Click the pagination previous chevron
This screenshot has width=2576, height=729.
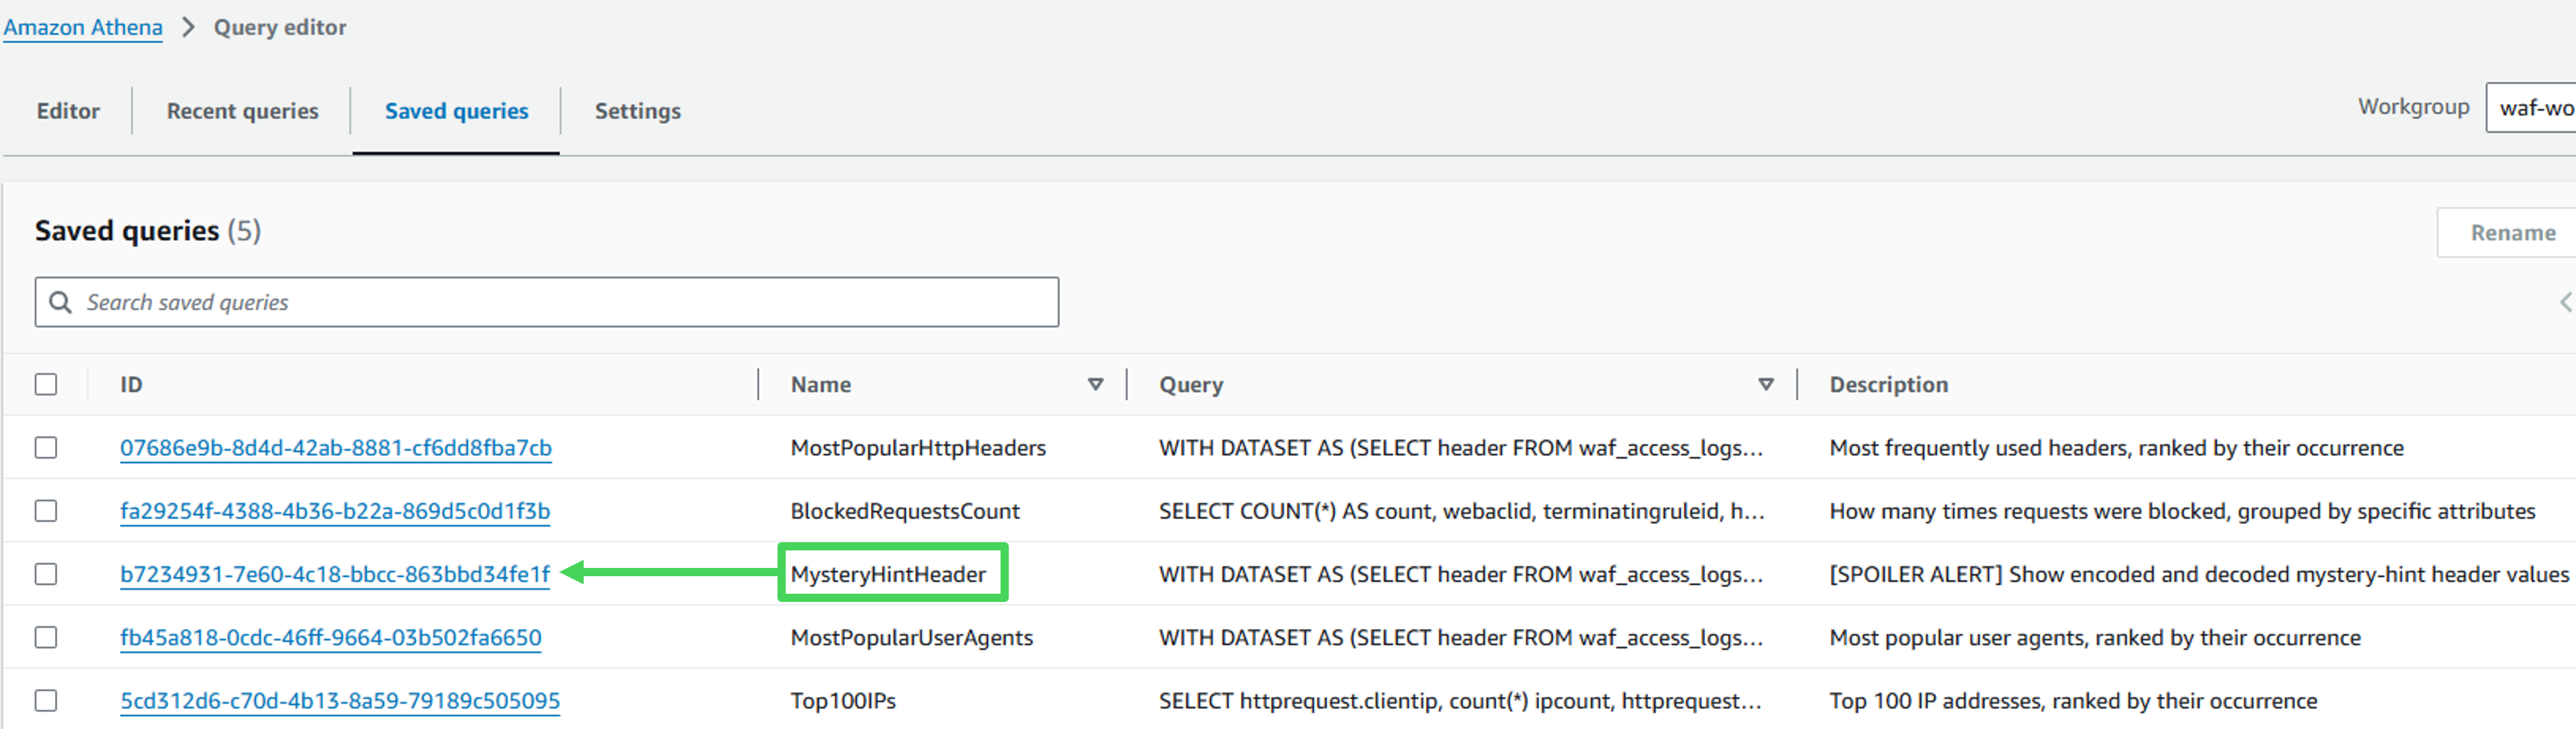[2565, 302]
